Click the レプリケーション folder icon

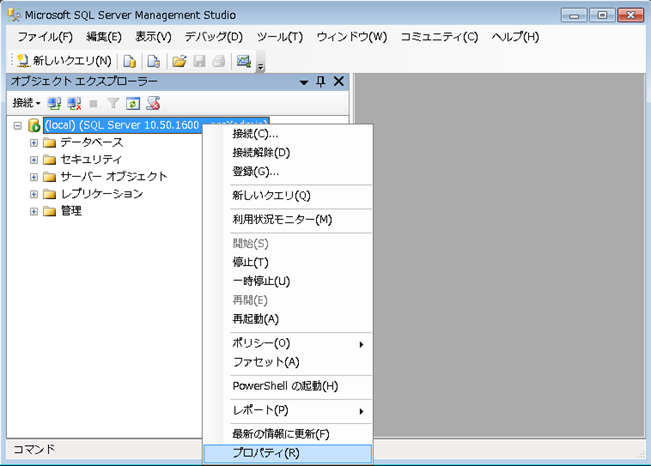[49, 194]
